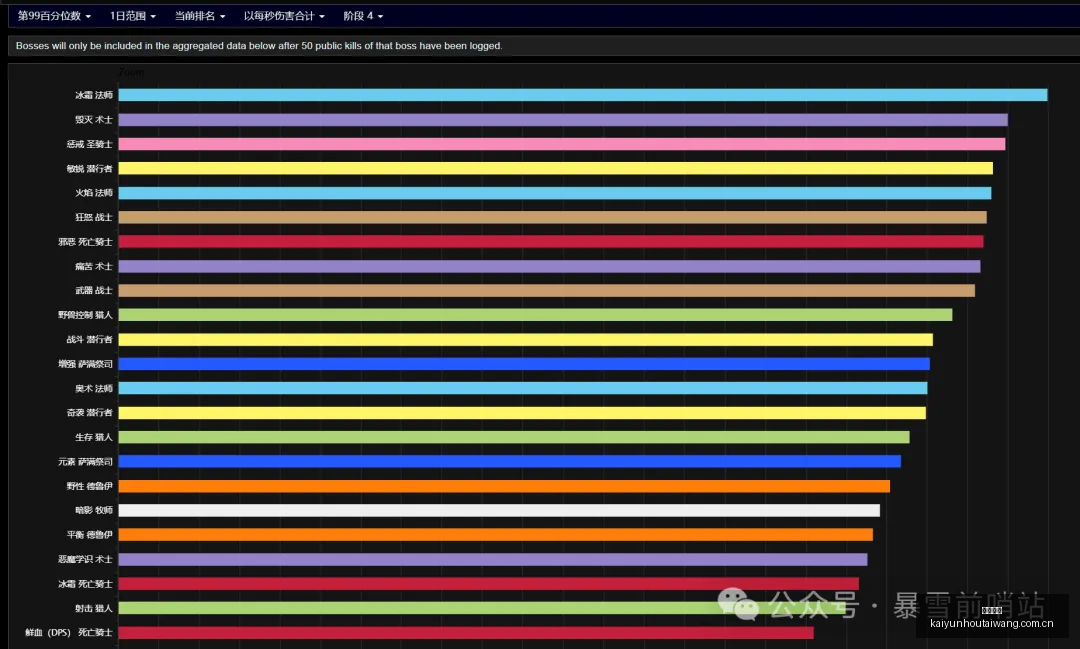Select the tan bar for 武器 战士
Viewport: 1080px width, 649px height.
546,291
